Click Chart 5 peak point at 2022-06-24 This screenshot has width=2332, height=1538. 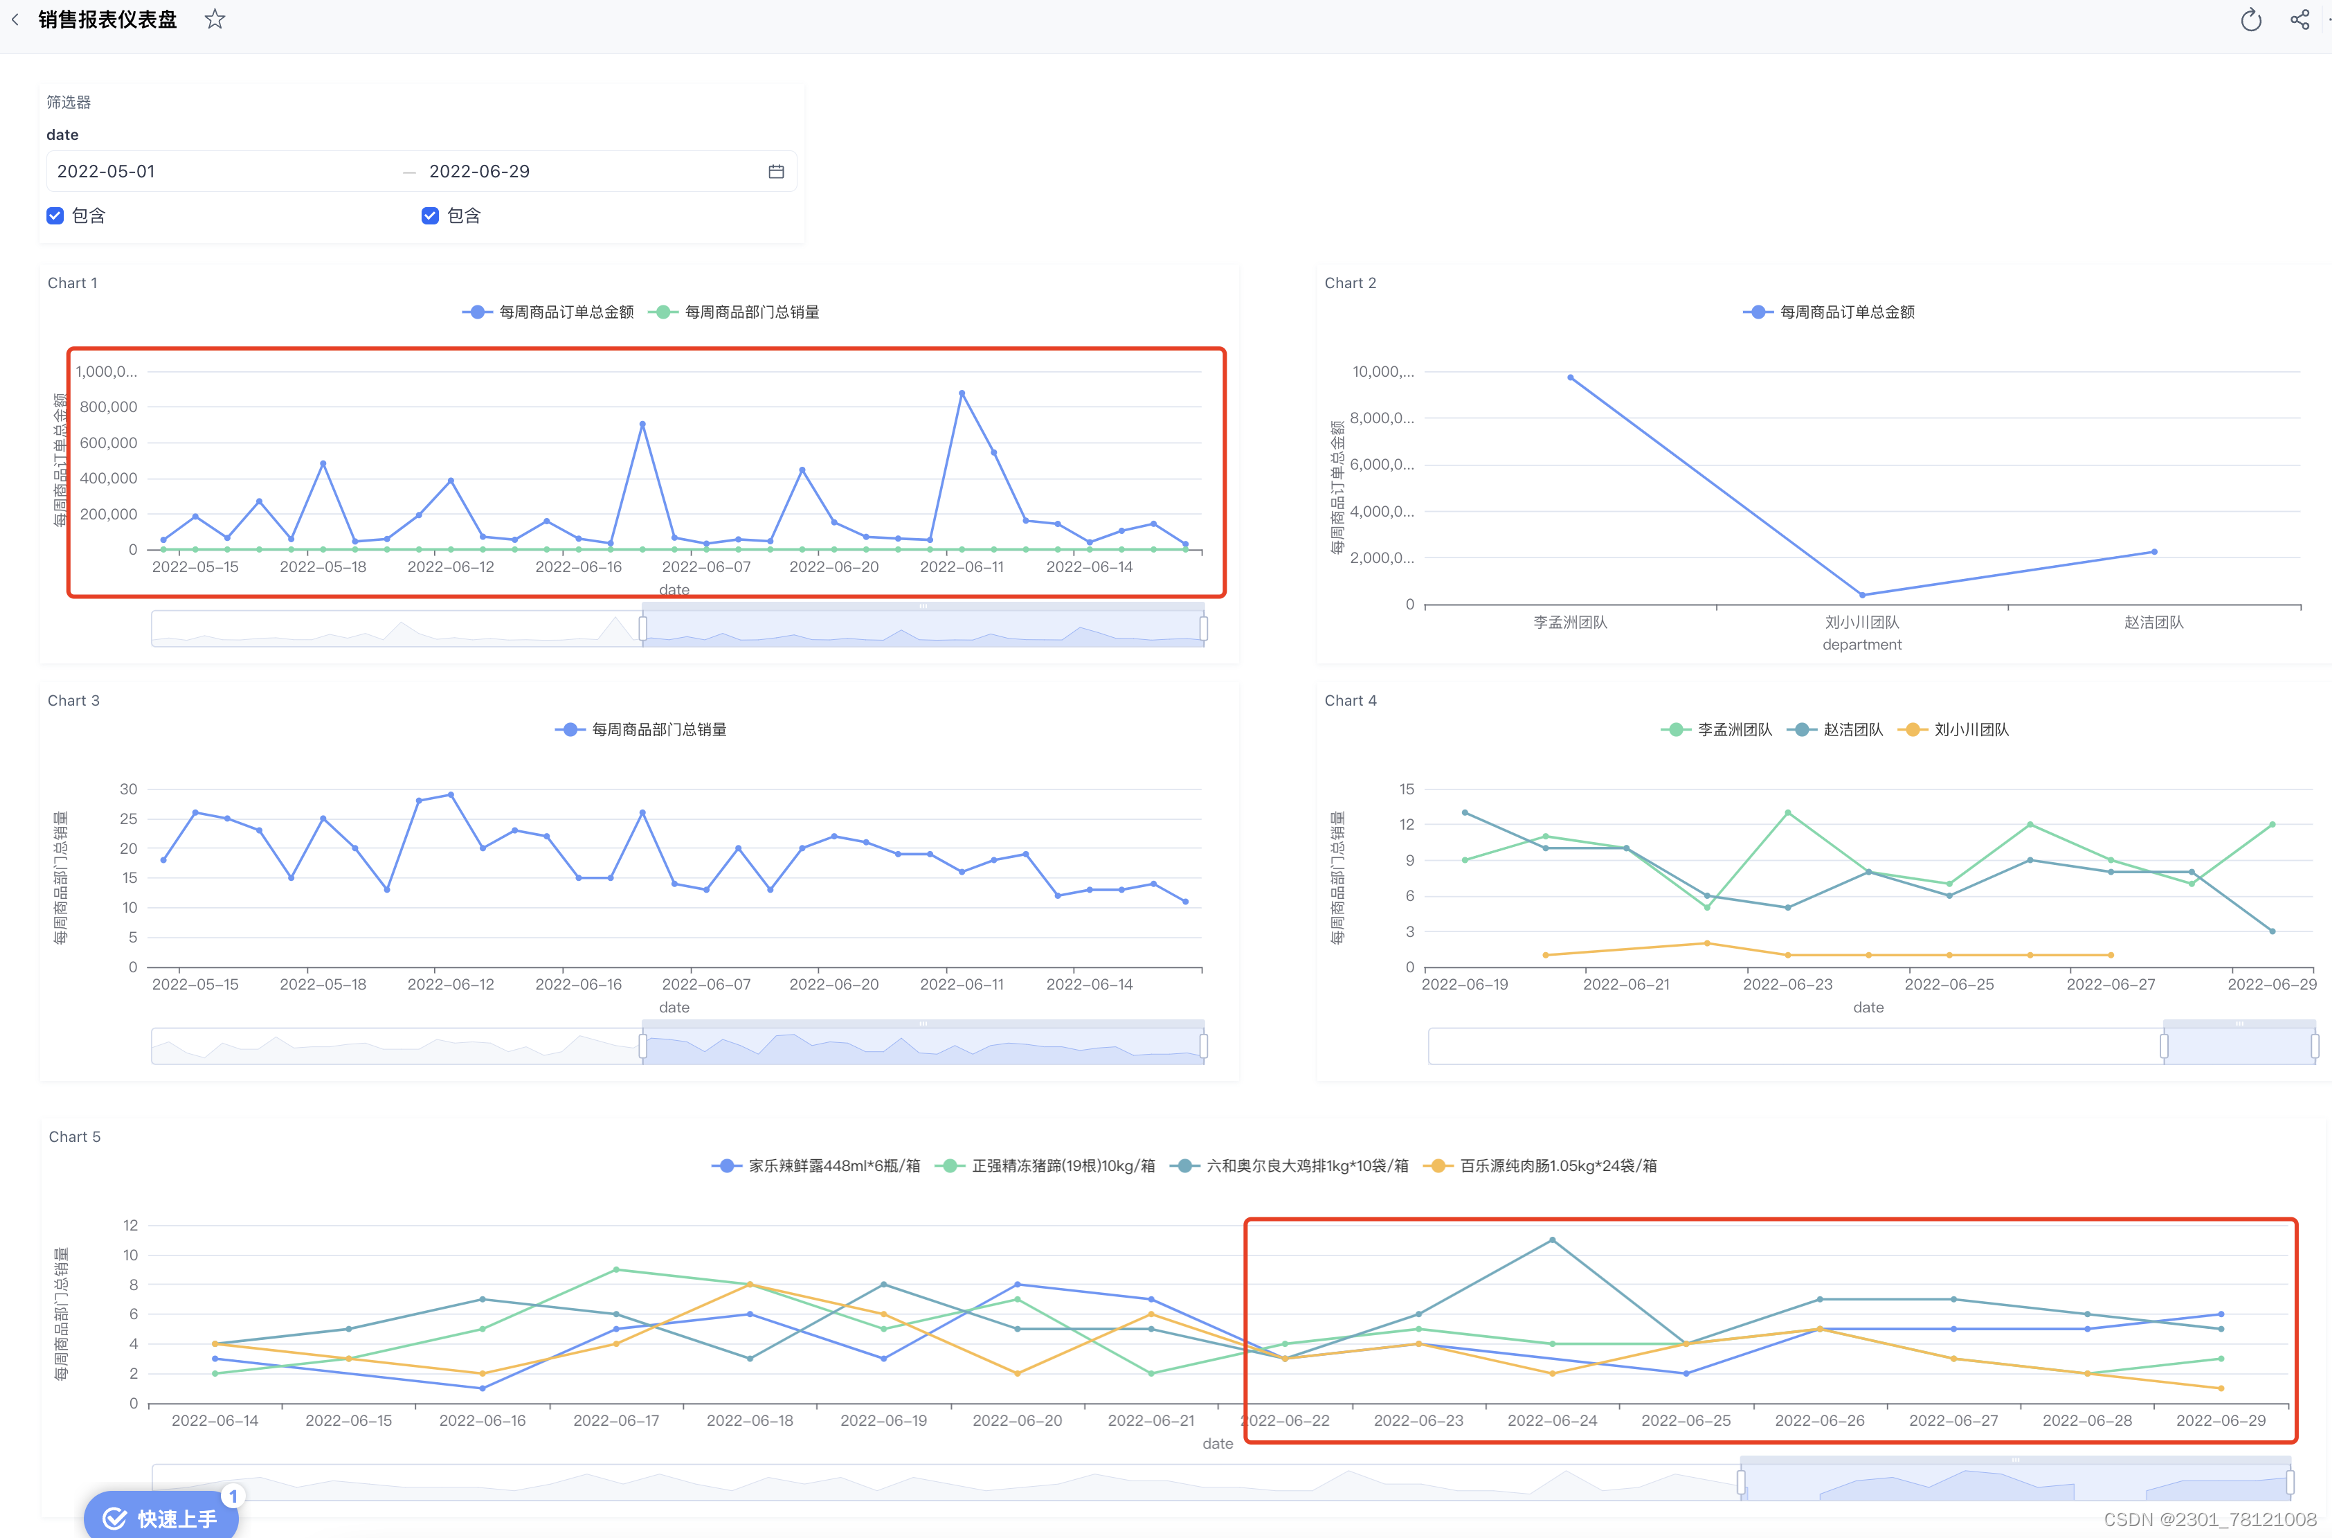(x=1553, y=1240)
